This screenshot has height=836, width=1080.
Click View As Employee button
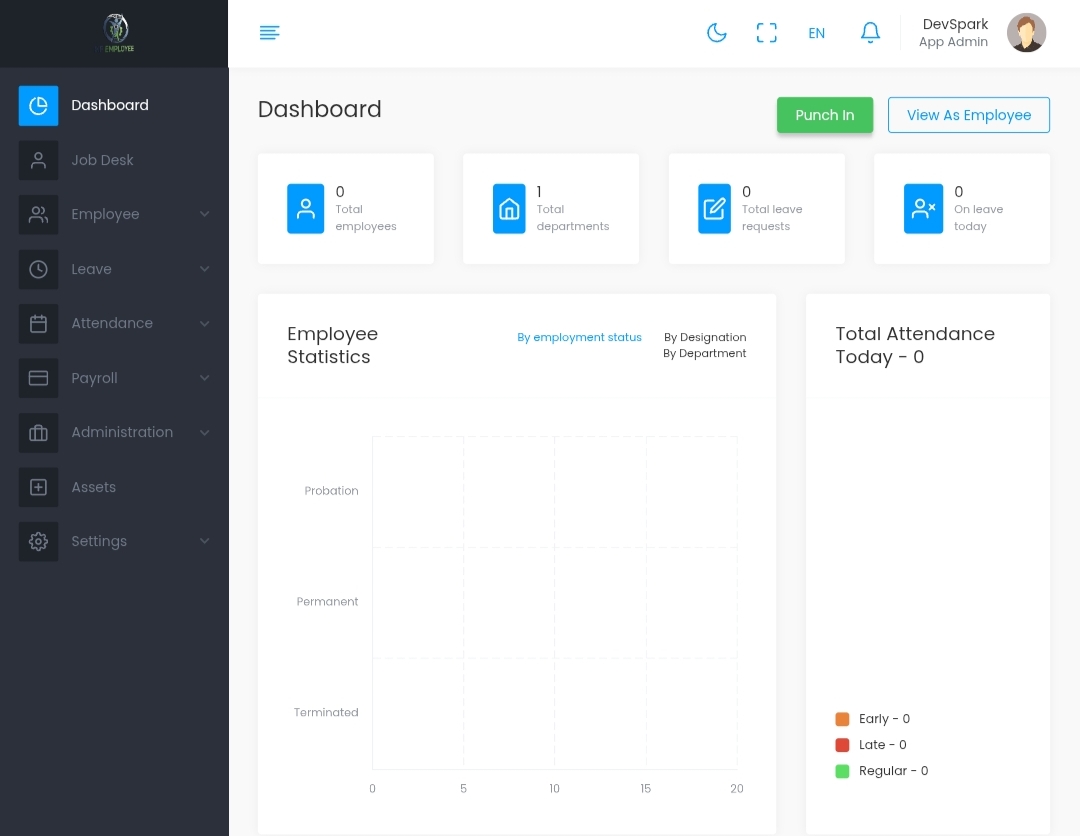click(968, 115)
